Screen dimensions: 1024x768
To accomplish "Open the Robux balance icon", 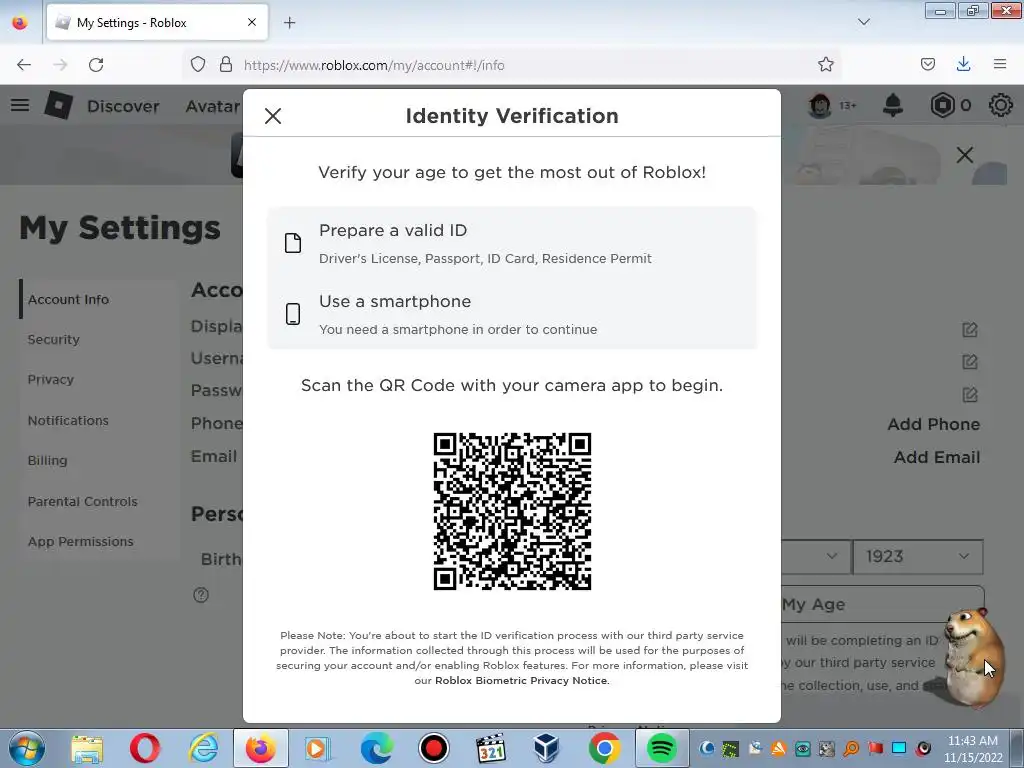I will pyautogui.click(x=942, y=105).
